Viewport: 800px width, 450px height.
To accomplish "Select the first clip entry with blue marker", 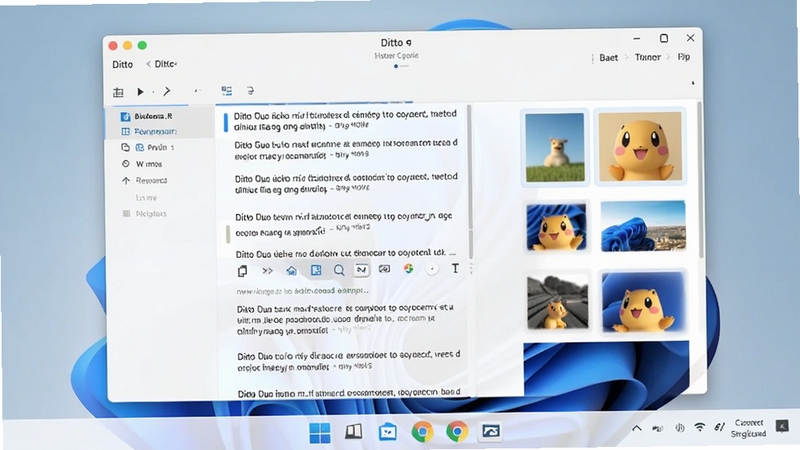I will pos(345,119).
